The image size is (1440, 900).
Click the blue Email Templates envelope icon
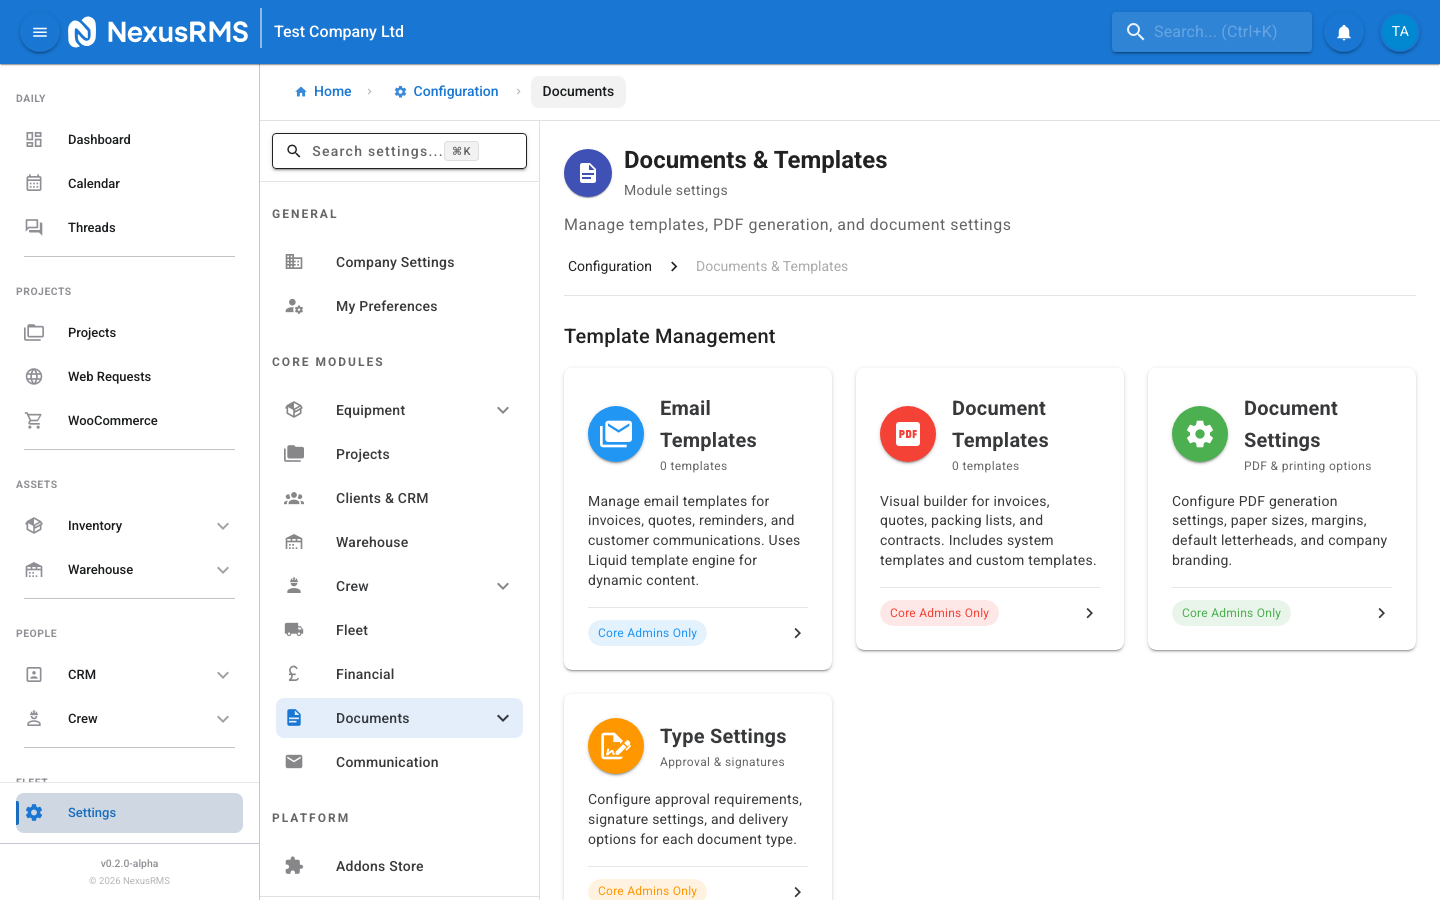tap(615, 434)
